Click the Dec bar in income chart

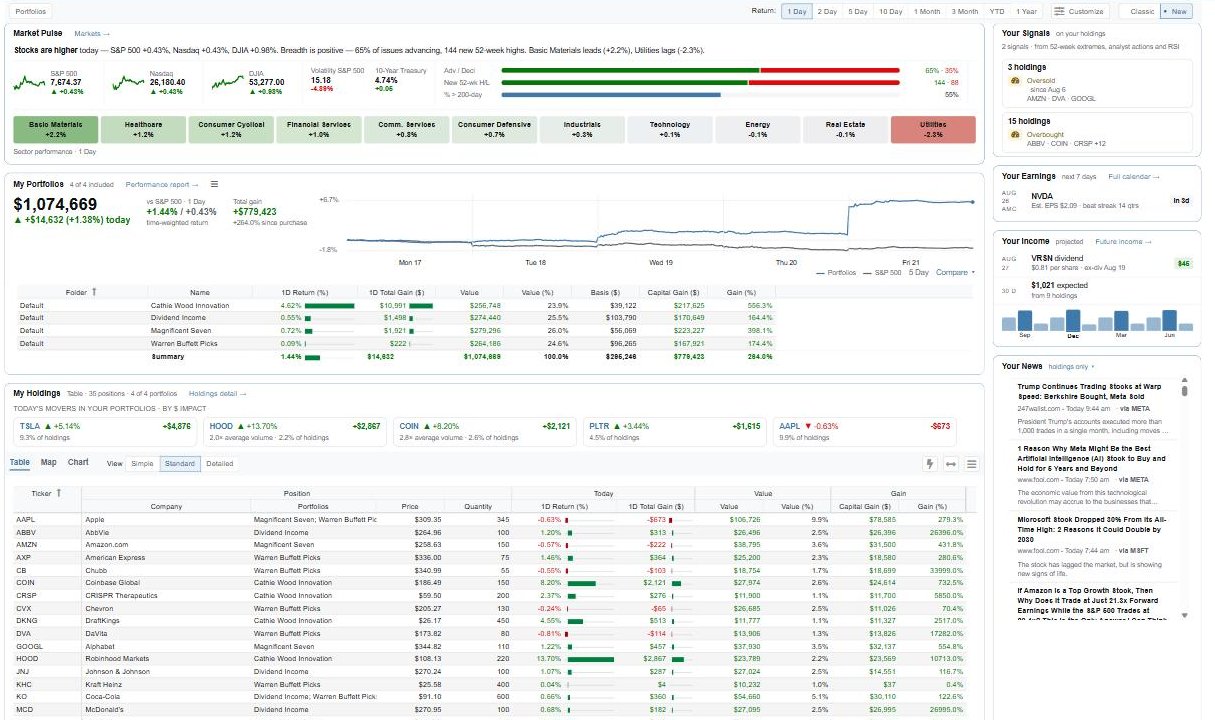(x=1073, y=320)
